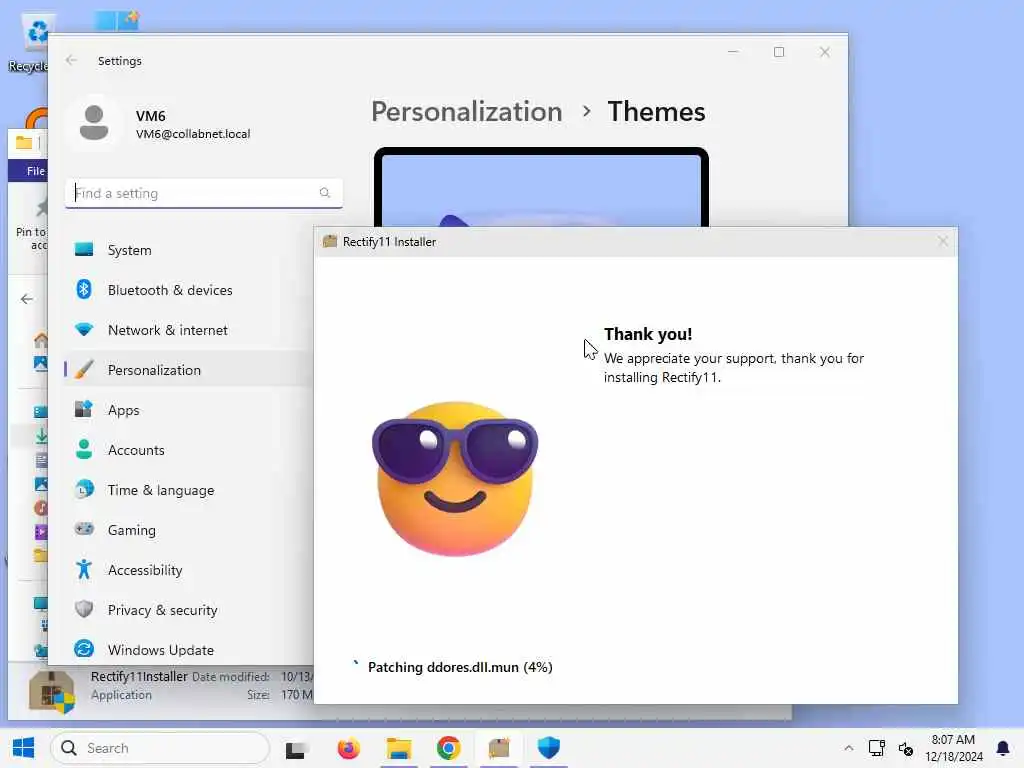This screenshot has height=768, width=1024.
Task: Click the Rectify11 Installer title icon
Action: point(330,242)
